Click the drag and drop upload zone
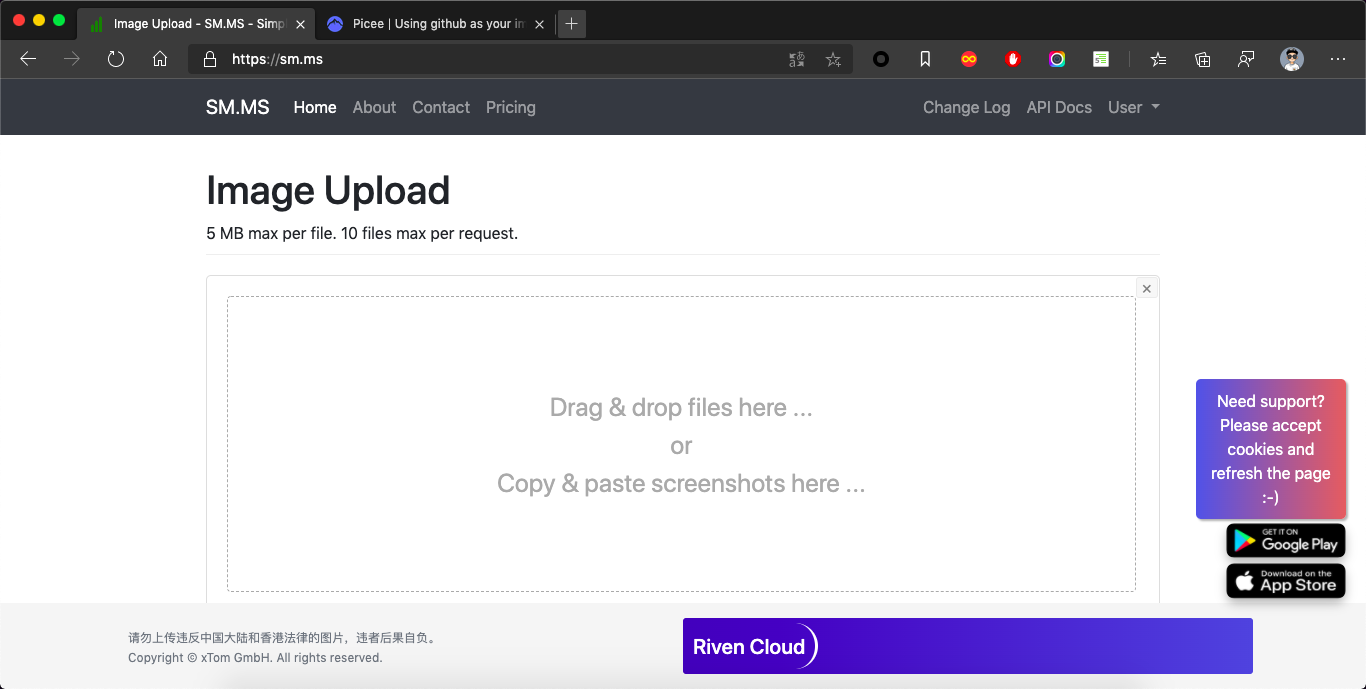1366x689 pixels. [x=681, y=444]
